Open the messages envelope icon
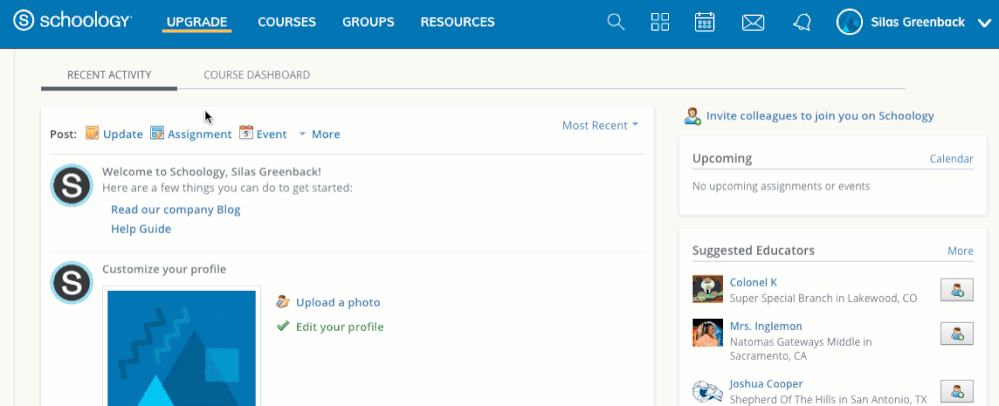This screenshot has height=406, width=999. coord(753,23)
